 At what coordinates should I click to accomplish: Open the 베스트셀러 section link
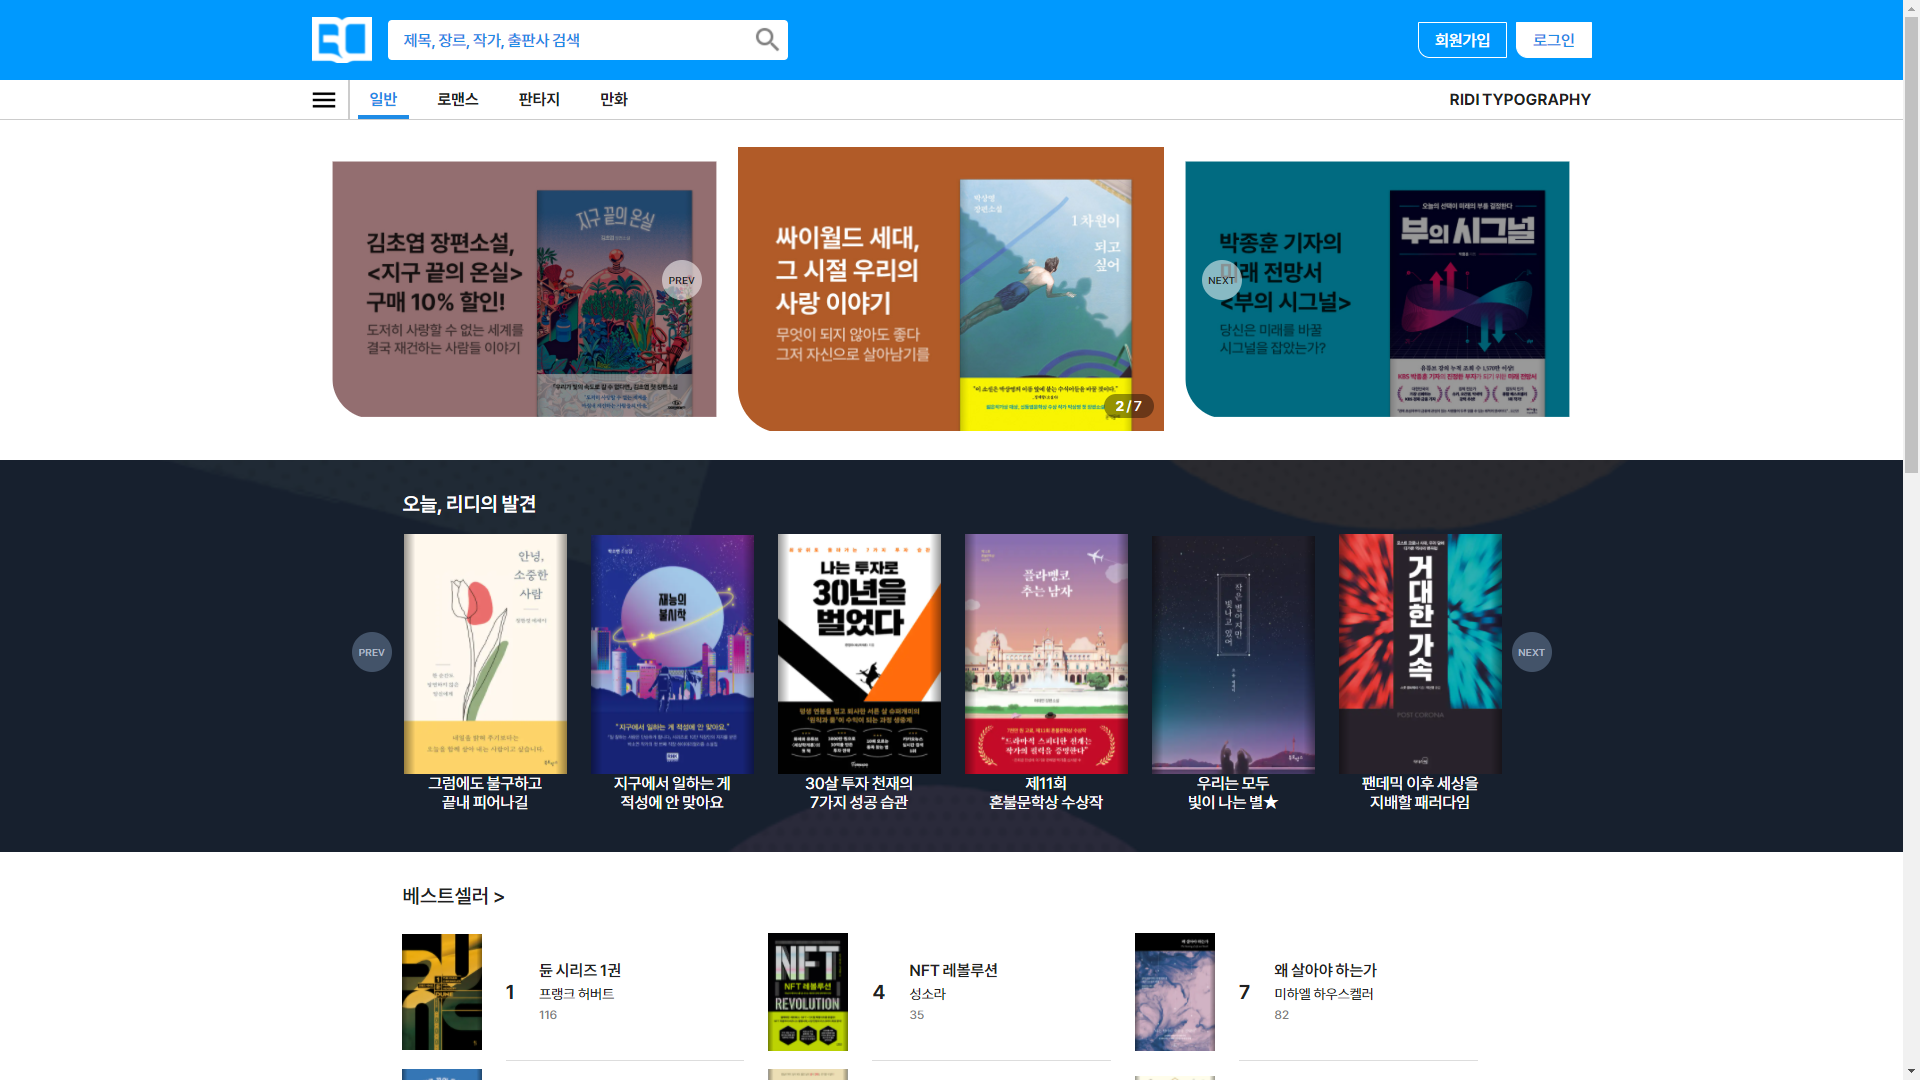[450, 897]
